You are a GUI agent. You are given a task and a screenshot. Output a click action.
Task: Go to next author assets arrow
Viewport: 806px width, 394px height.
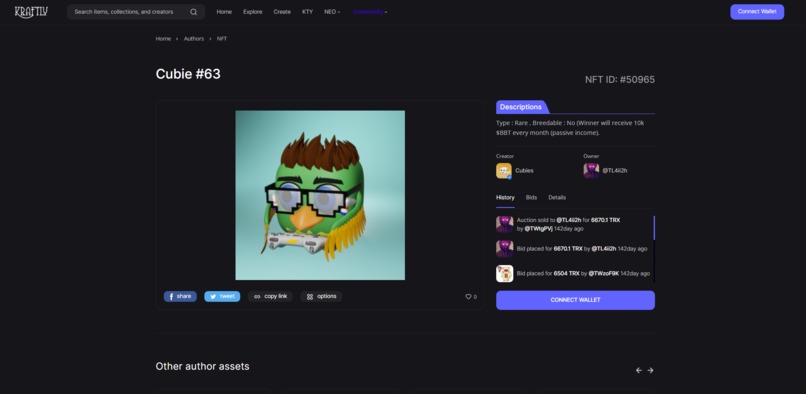click(x=650, y=370)
